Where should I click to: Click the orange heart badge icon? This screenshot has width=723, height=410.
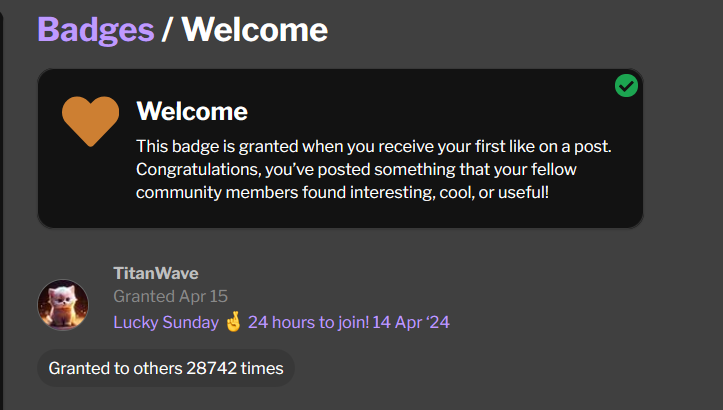pyautogui.click(x=90, y=121)
